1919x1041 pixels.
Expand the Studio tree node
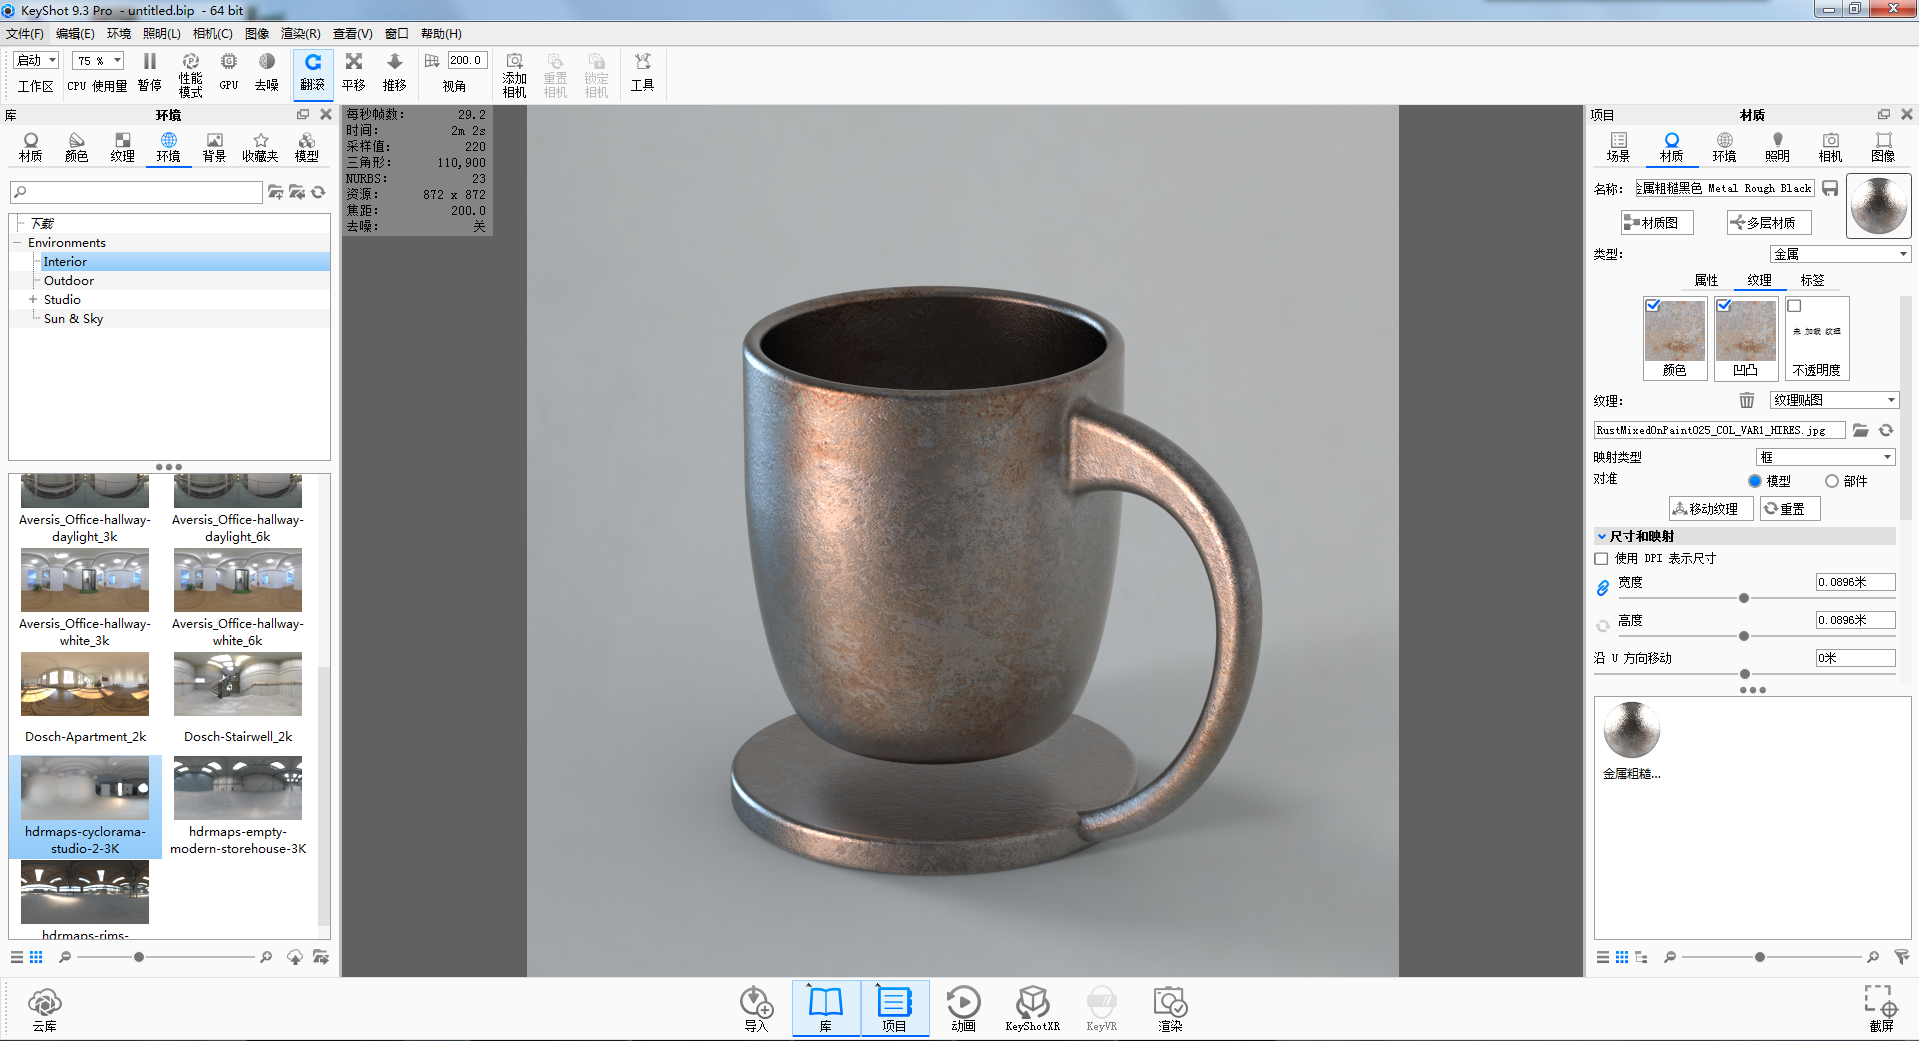point(33,300)
